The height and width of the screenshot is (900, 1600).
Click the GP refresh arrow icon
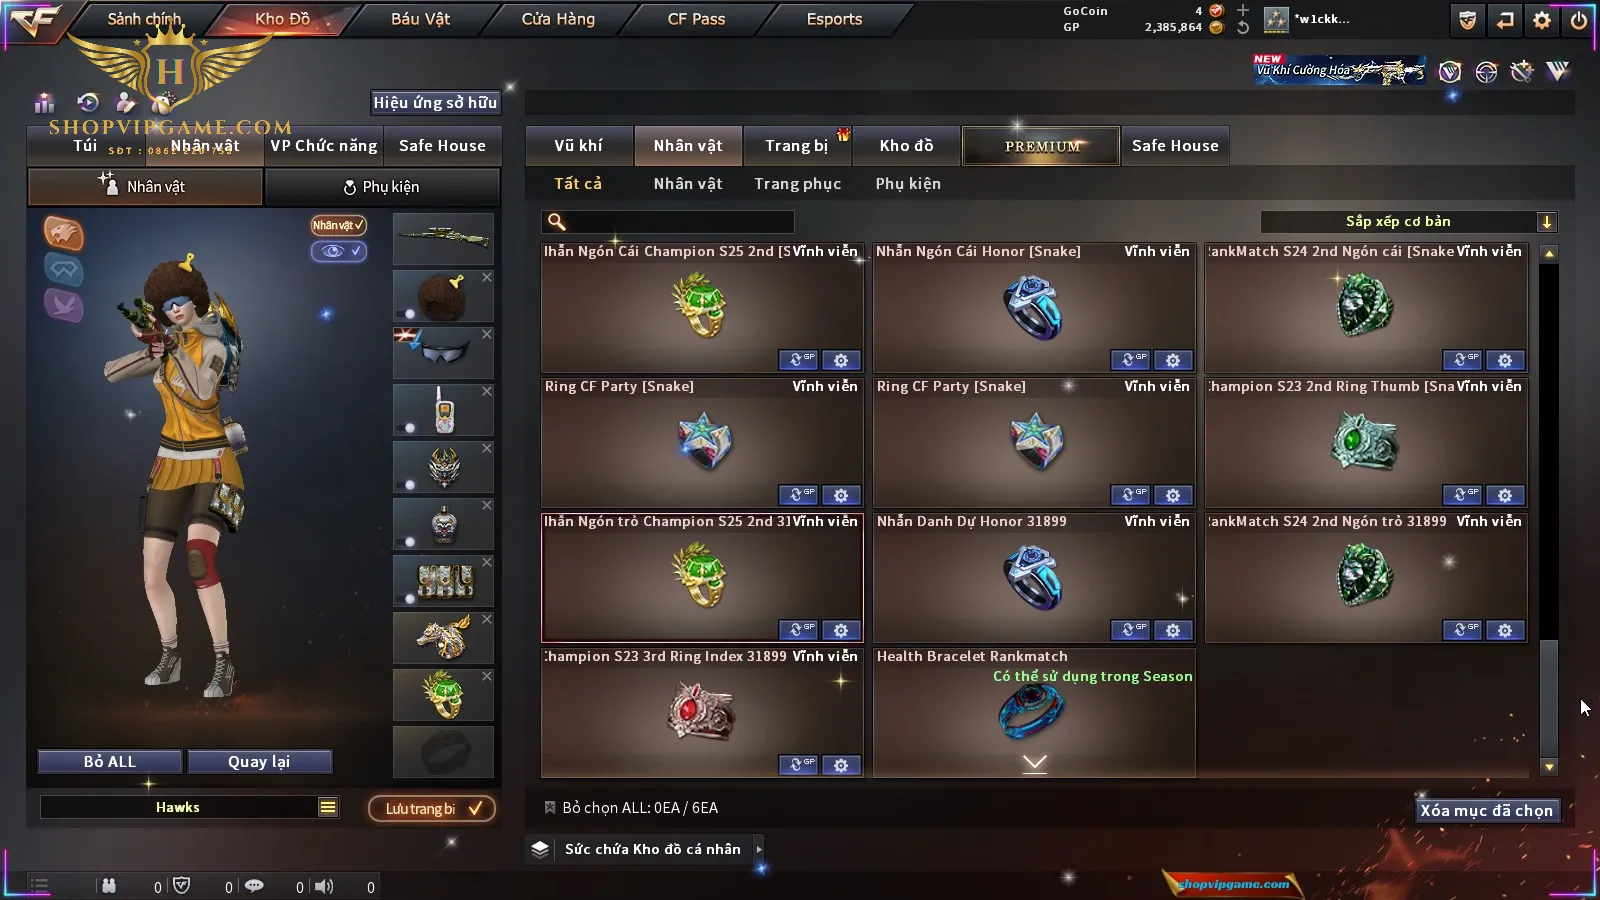pos(1243,28)
